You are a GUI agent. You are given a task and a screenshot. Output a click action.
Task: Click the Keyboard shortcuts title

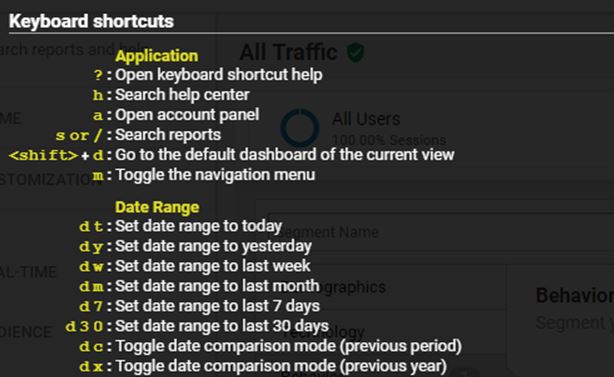(x=91, y=21)
